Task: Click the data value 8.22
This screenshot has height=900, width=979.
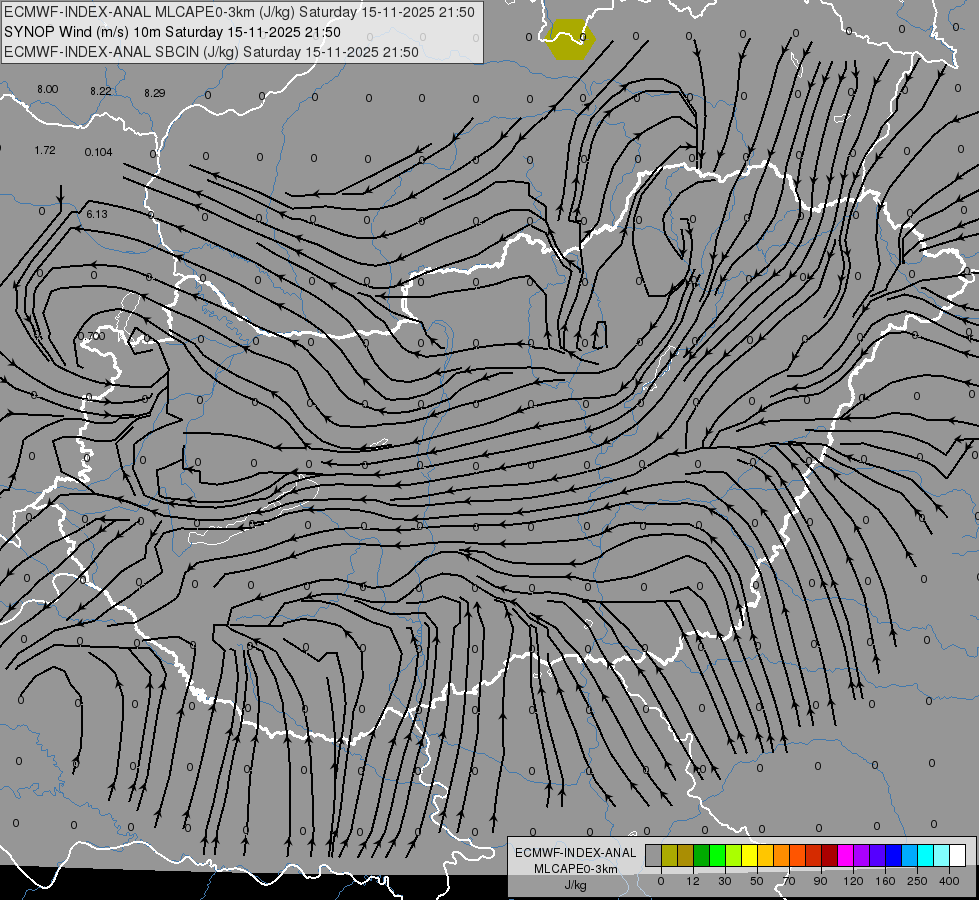Action: tap(101, 91)
